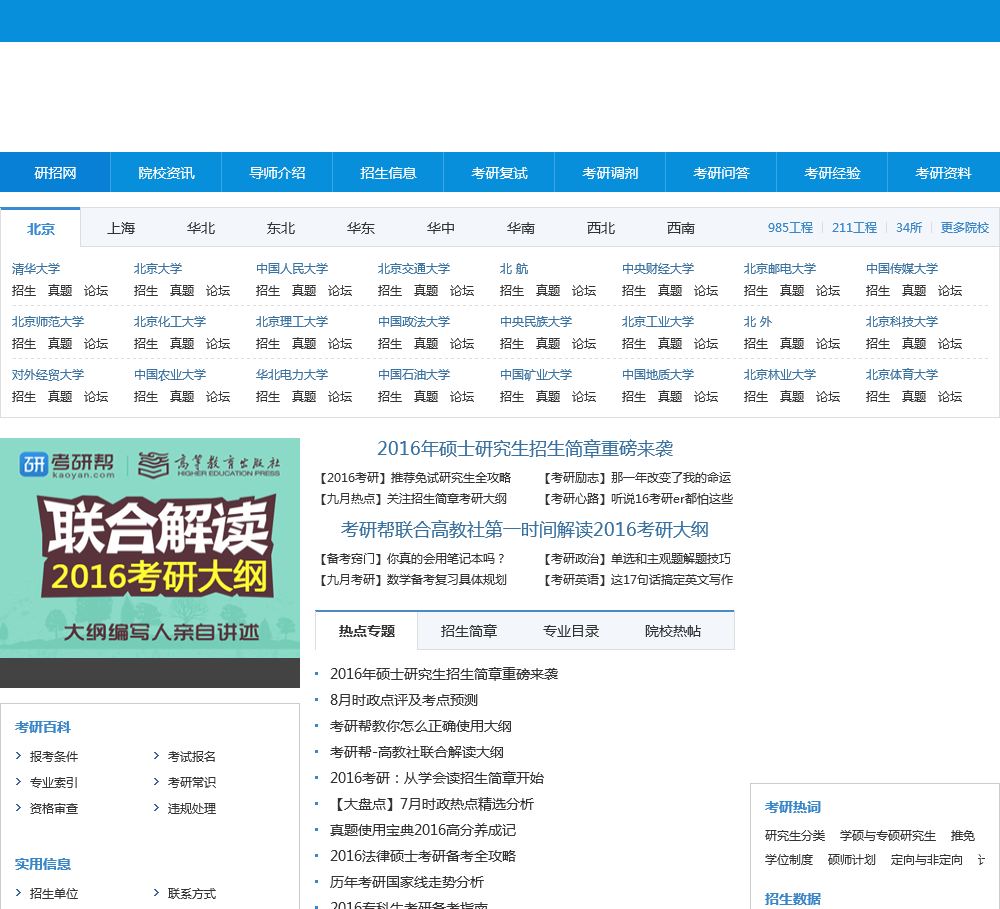
Task: Open headline 2016年硕士研究生招生简章重磅来袭
Action: pos(525,449)
